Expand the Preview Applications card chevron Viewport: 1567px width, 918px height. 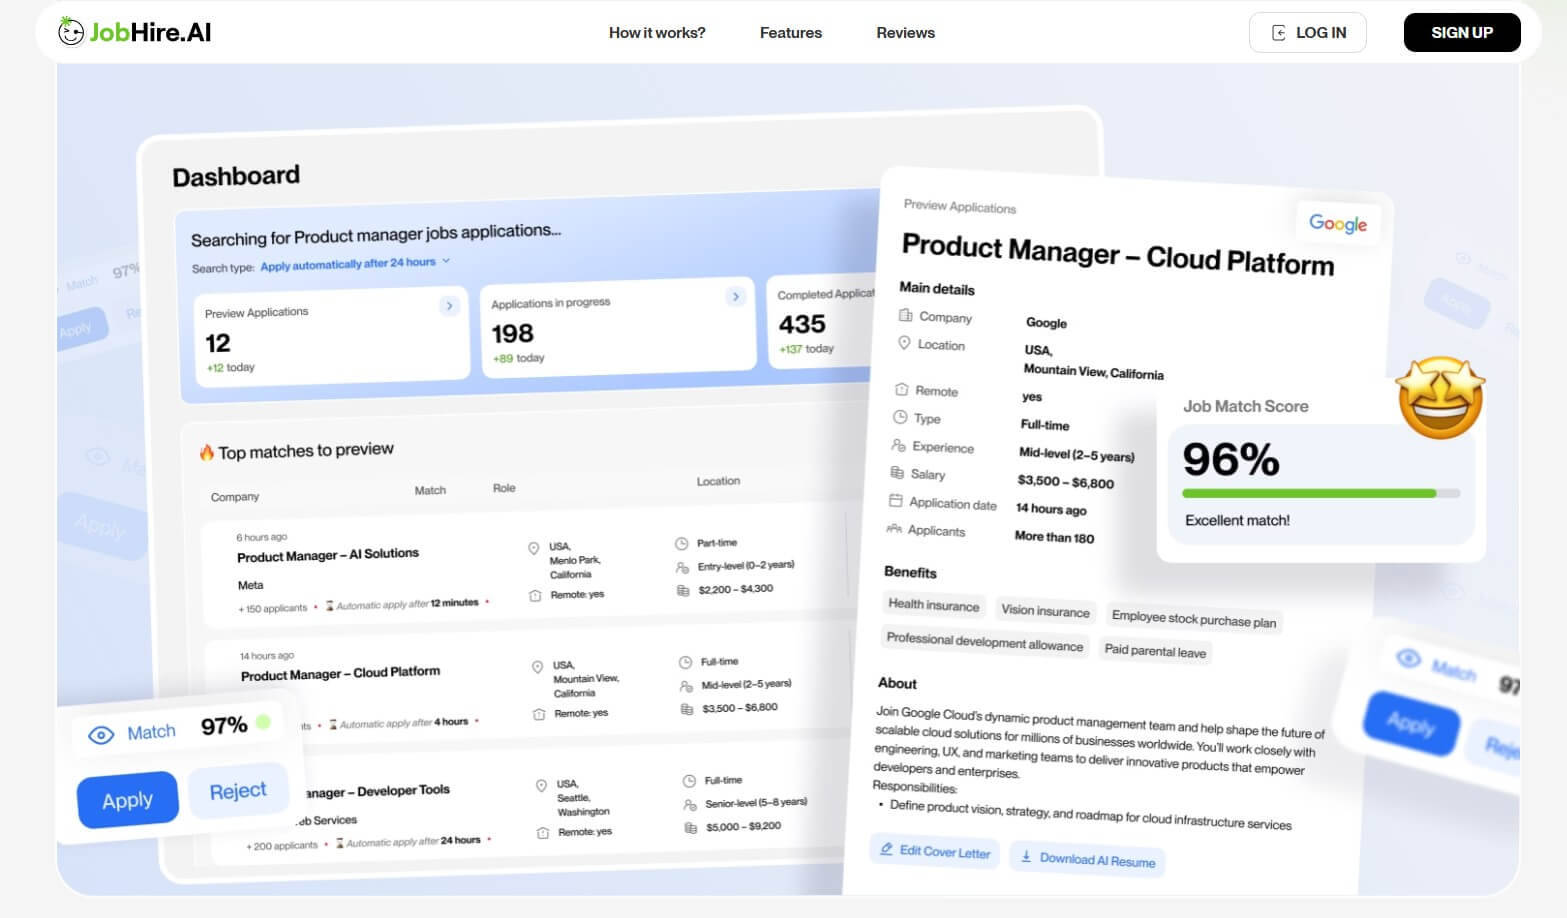click(x=450, y=306)
